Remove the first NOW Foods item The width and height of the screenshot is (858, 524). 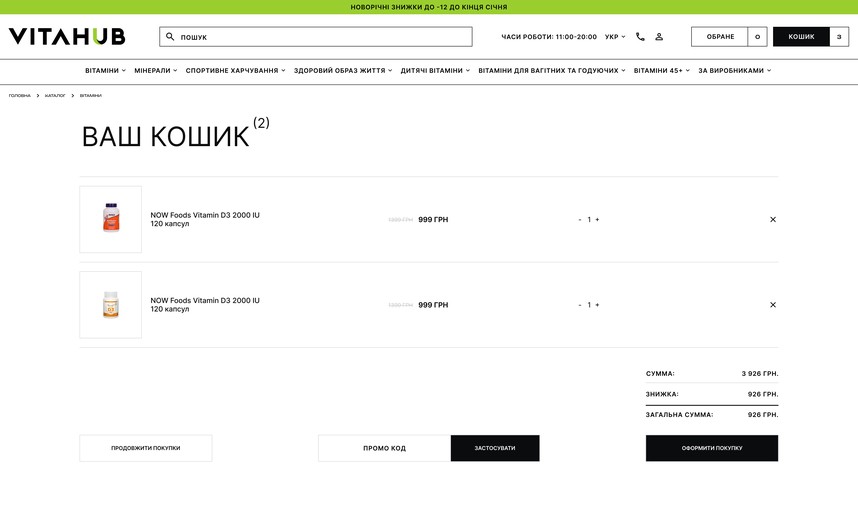click(773, 219)
